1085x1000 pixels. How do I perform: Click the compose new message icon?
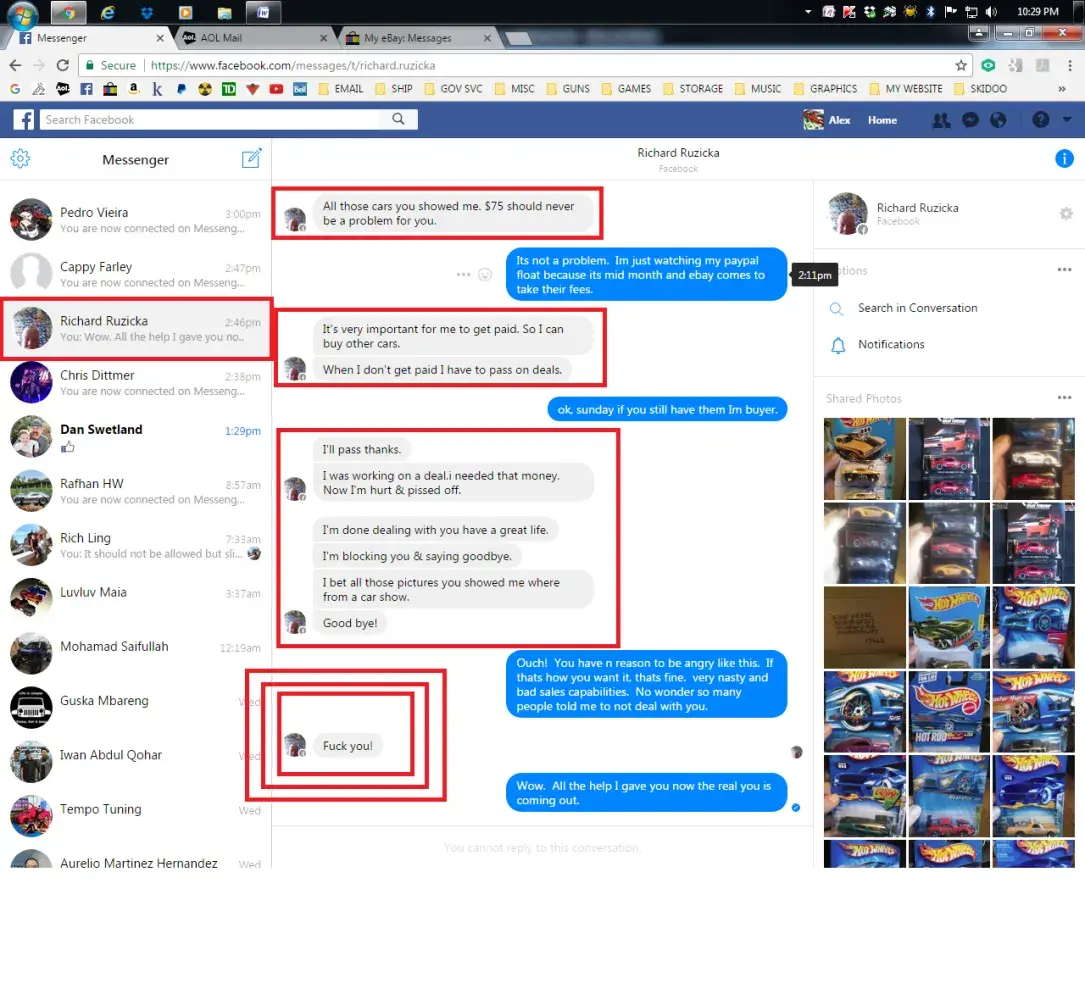pos(252,159)
